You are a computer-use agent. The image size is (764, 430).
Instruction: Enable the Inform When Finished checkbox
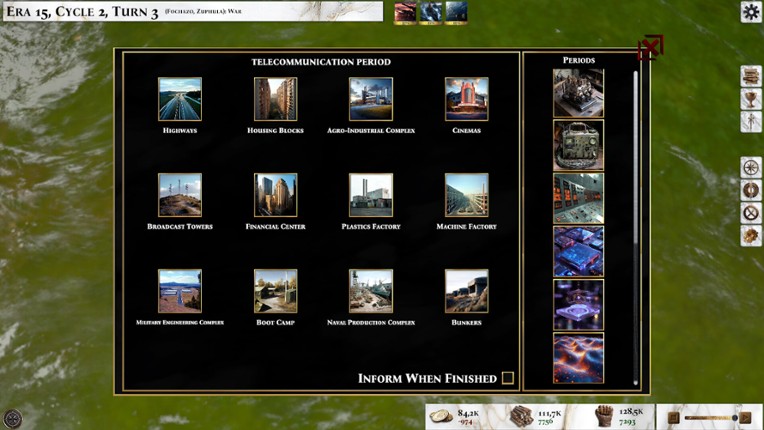coord(508,378)
